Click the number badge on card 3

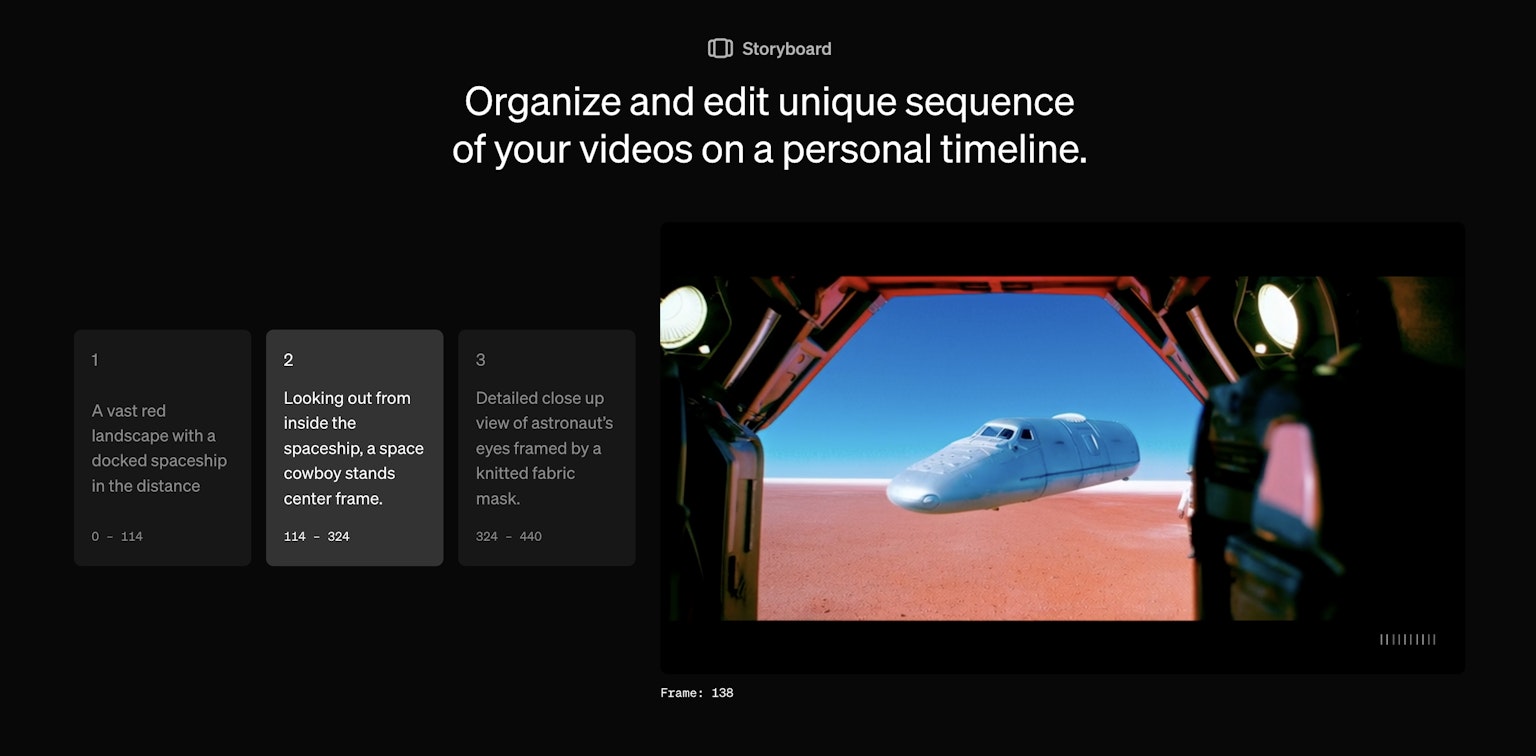[479, 360]
